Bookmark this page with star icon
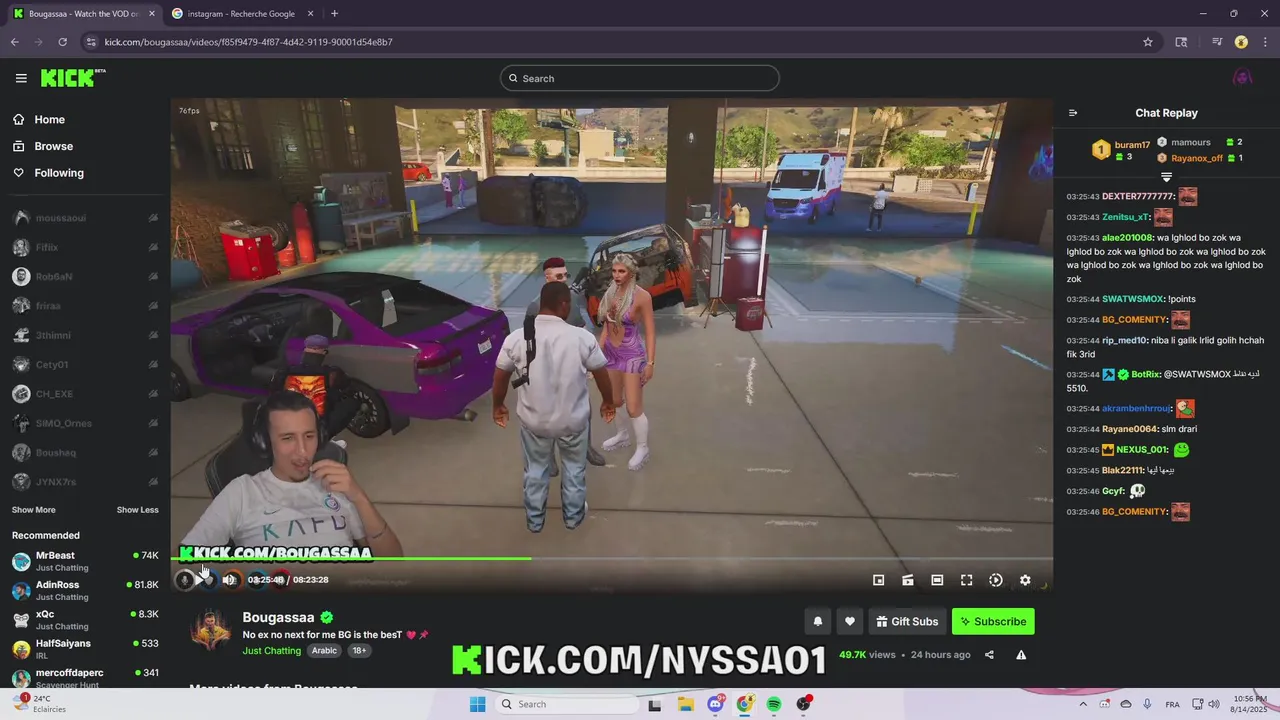Image resolution: width=1280 pixels, height=720 pixels. point(1148,42)
